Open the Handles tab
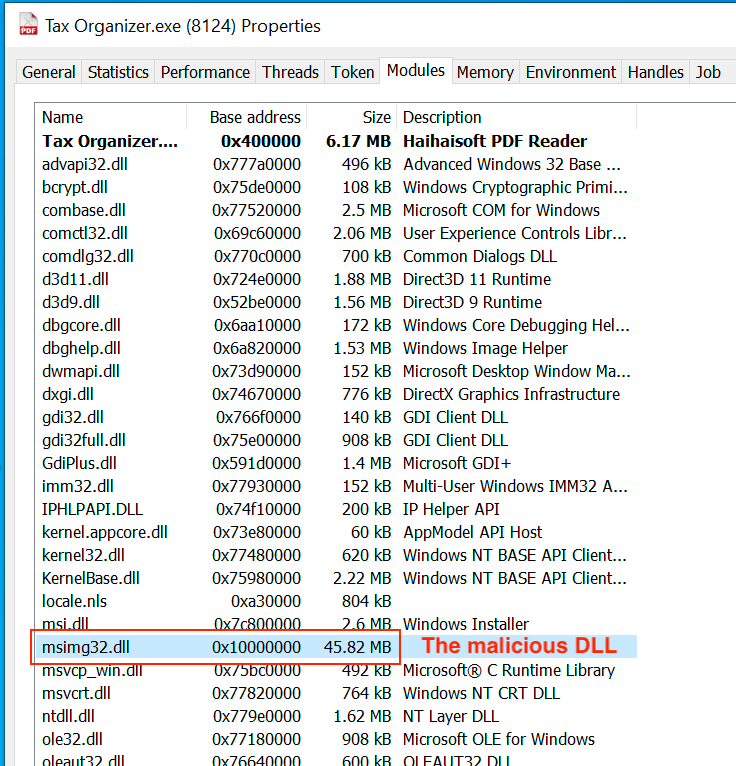This screenshot has height=766, width=736. [x=655, y=72]
